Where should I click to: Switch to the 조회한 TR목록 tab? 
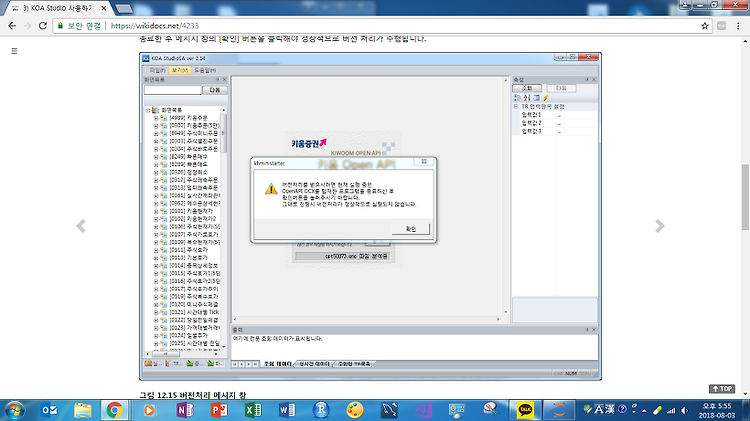[x=354, y=364]
